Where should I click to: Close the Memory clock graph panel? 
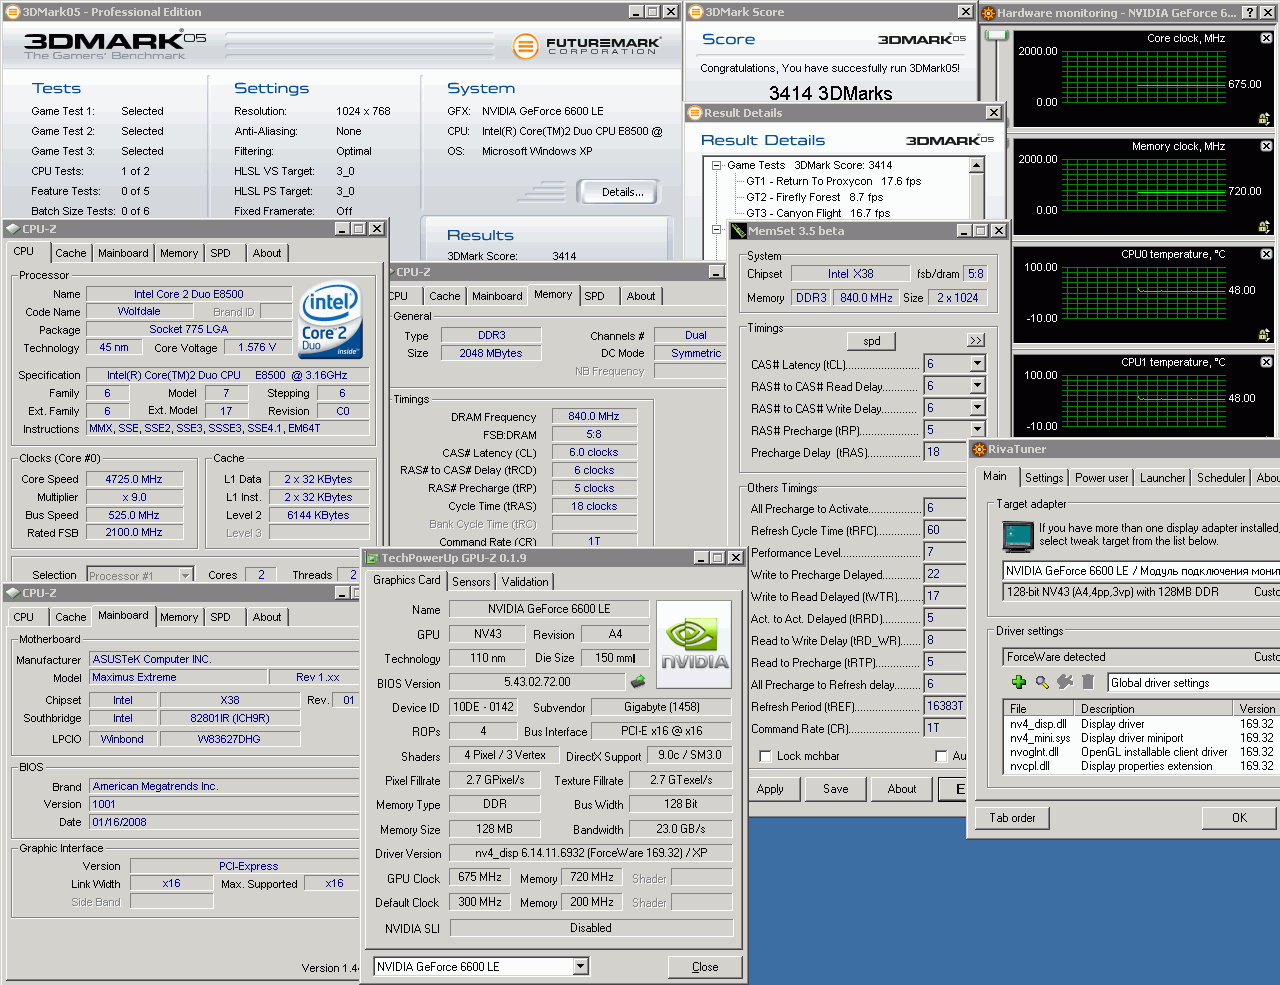point(1266,146)
